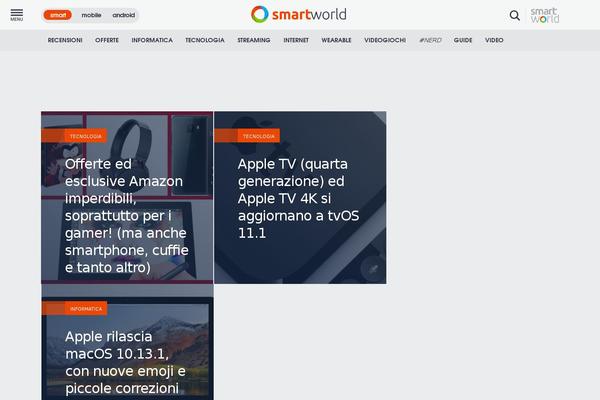The width and height of the screenshot is (600, 400).
Task: Open the Amazon offers article headline
Action: [x=127, y=216]
